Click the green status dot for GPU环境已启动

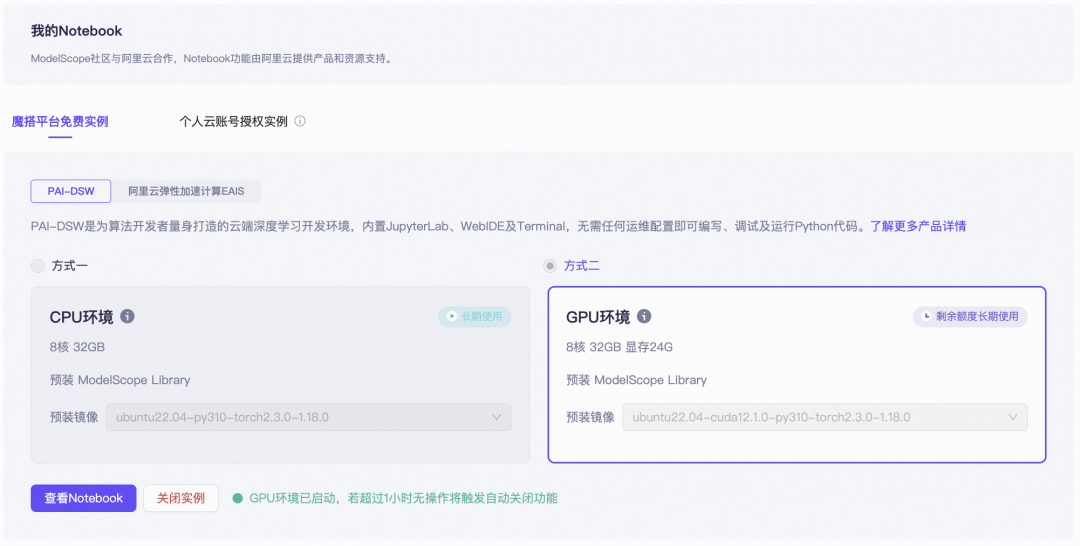point(238,498)
